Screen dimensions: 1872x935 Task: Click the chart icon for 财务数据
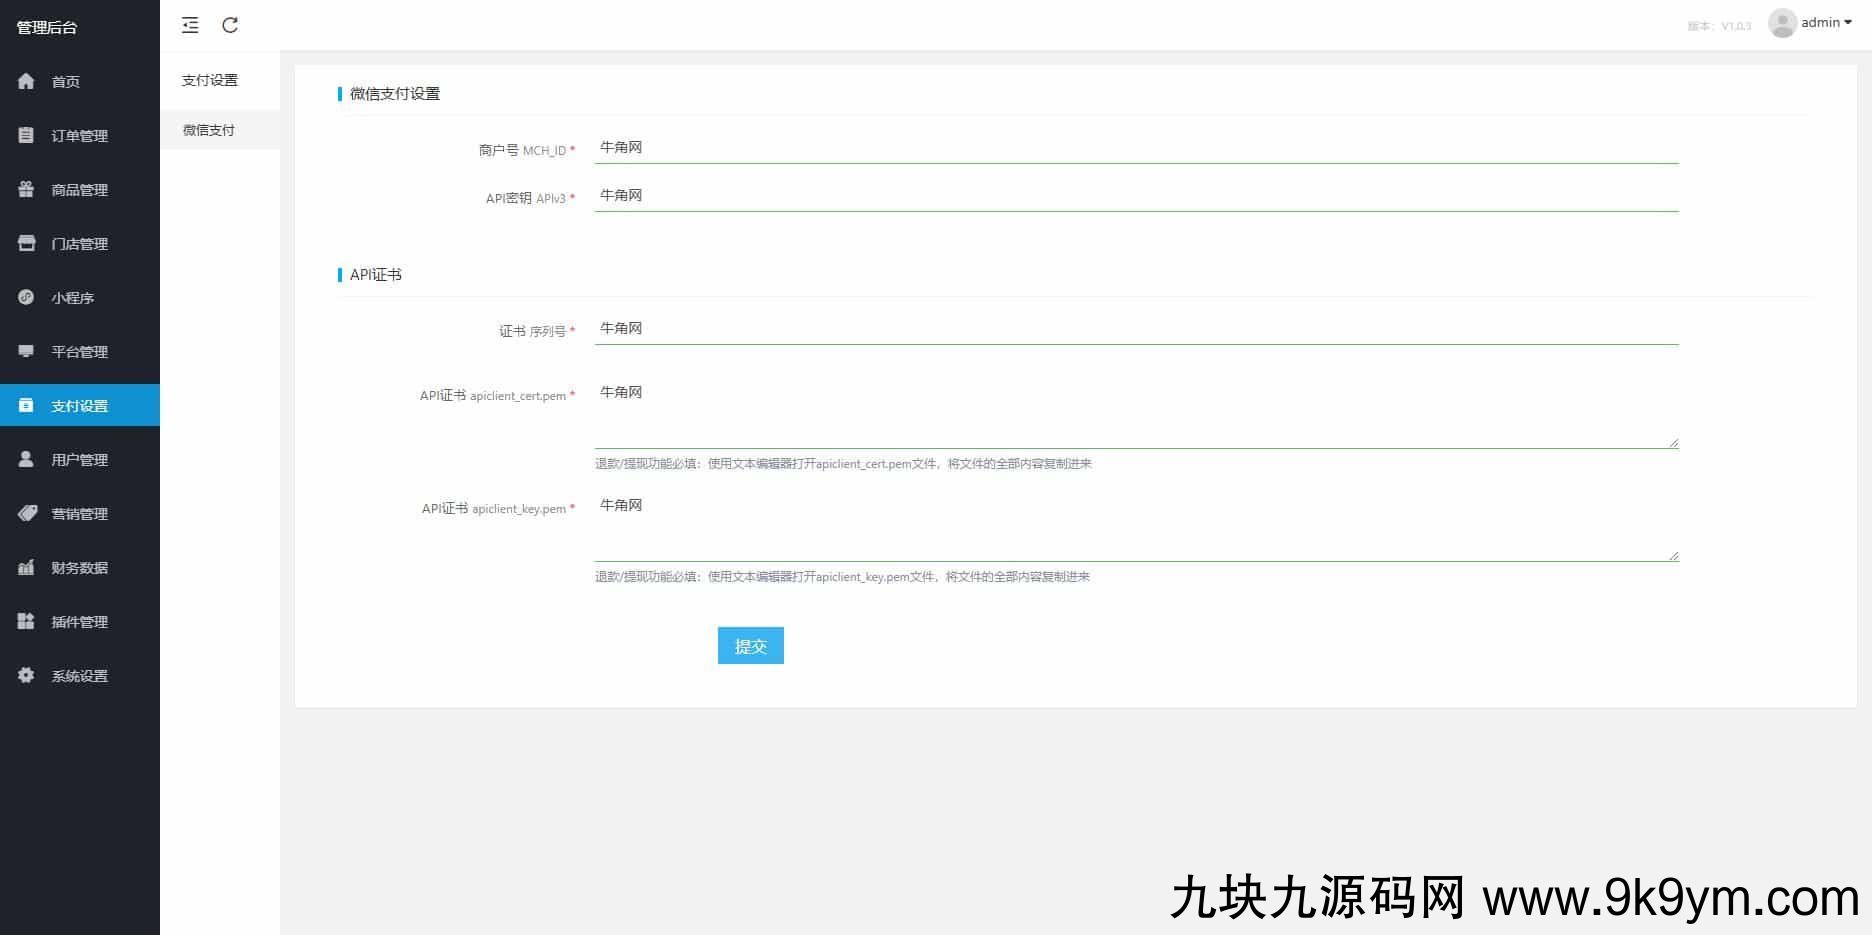click(x=26, y=567)
